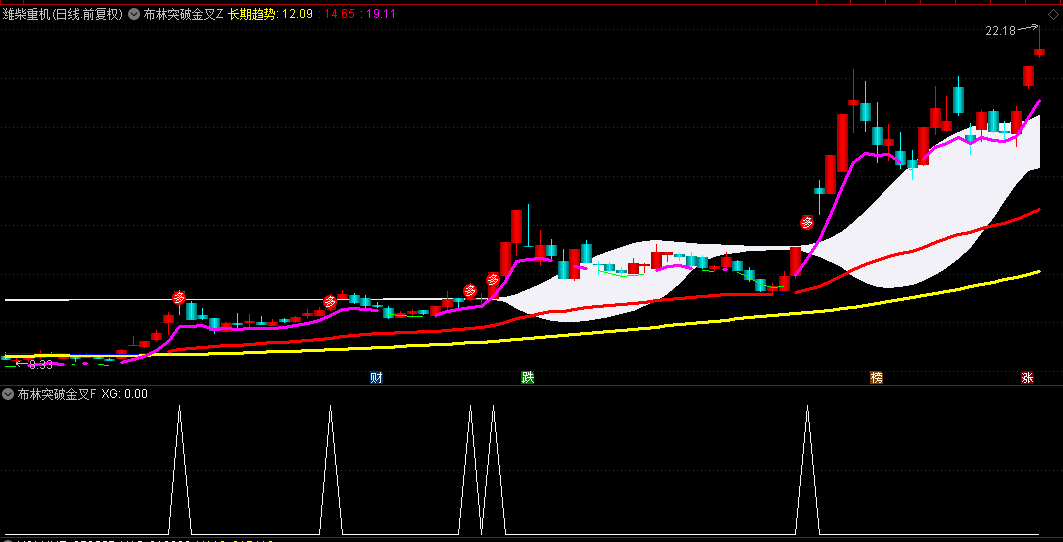Viewport: 1063px width, 542px height.
Task: Click the red value 14.65
Action: 339,14
